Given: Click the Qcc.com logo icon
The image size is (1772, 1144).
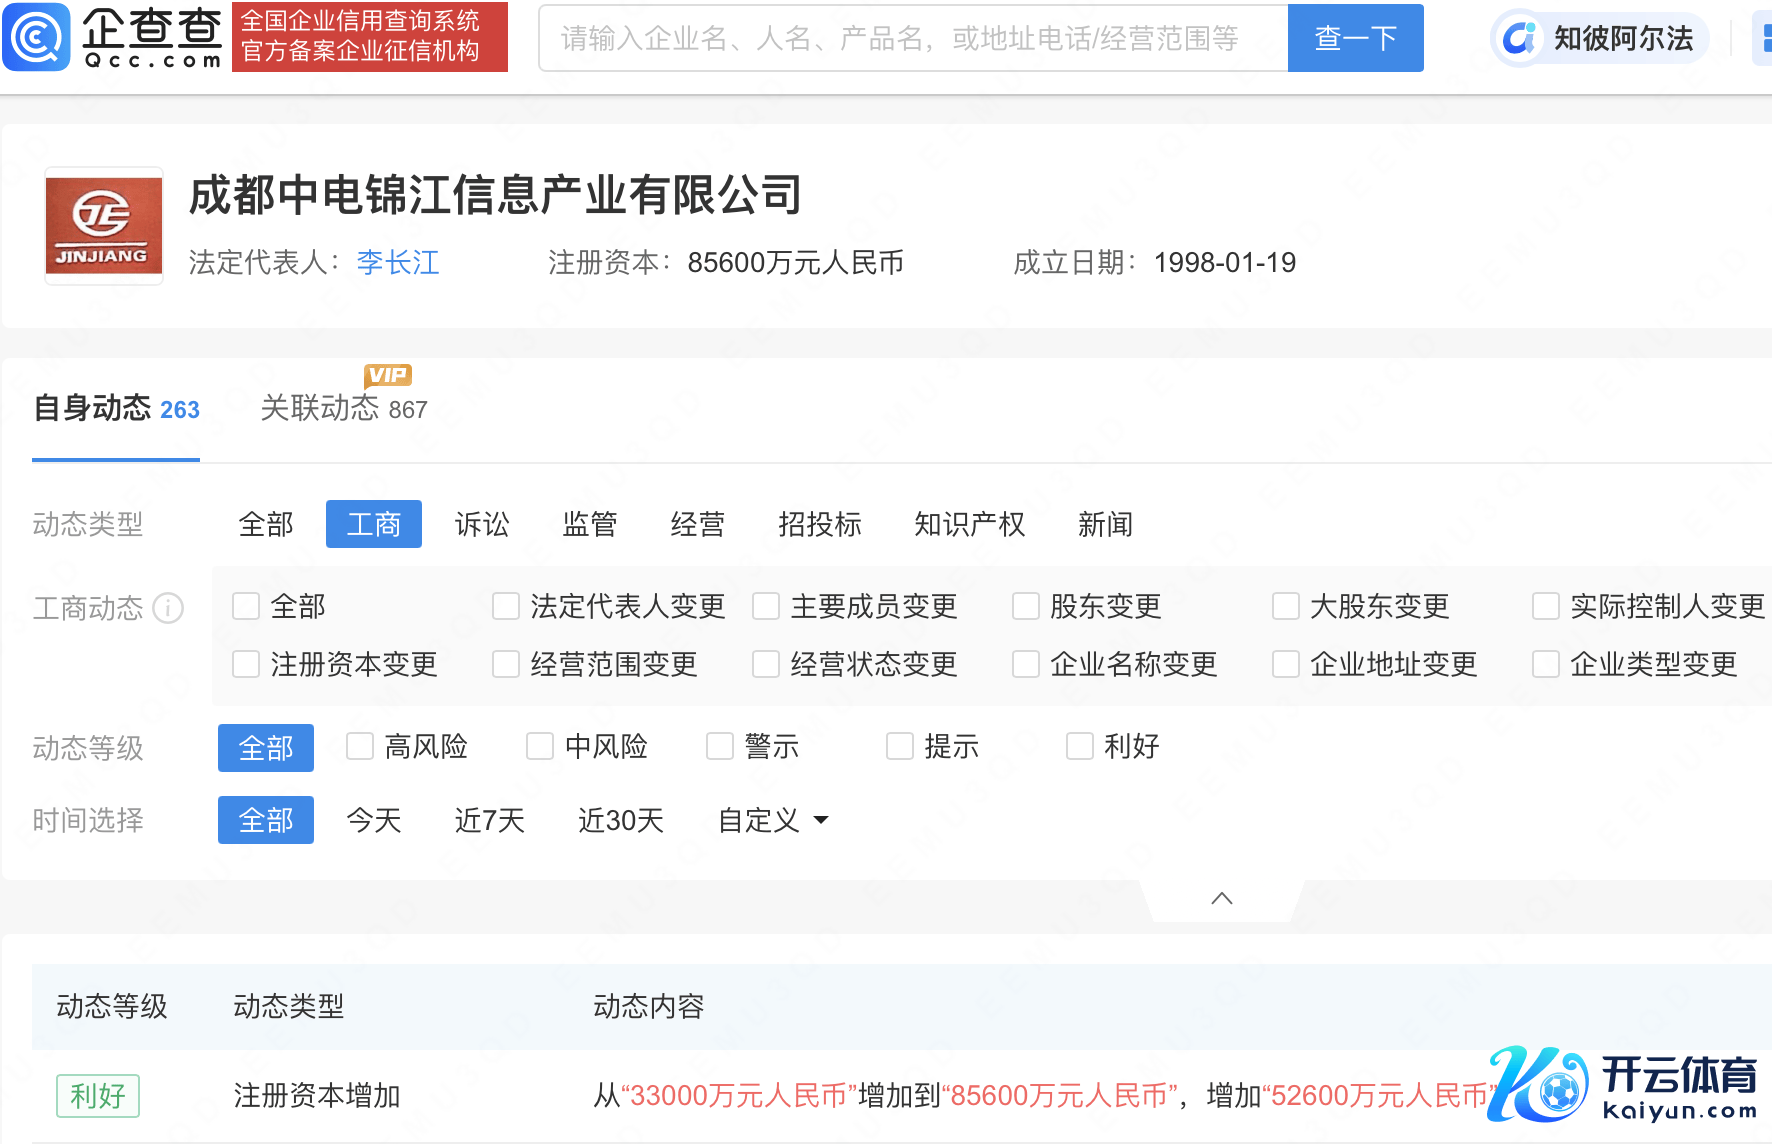Looking at the screenshot, I should 37,37.
